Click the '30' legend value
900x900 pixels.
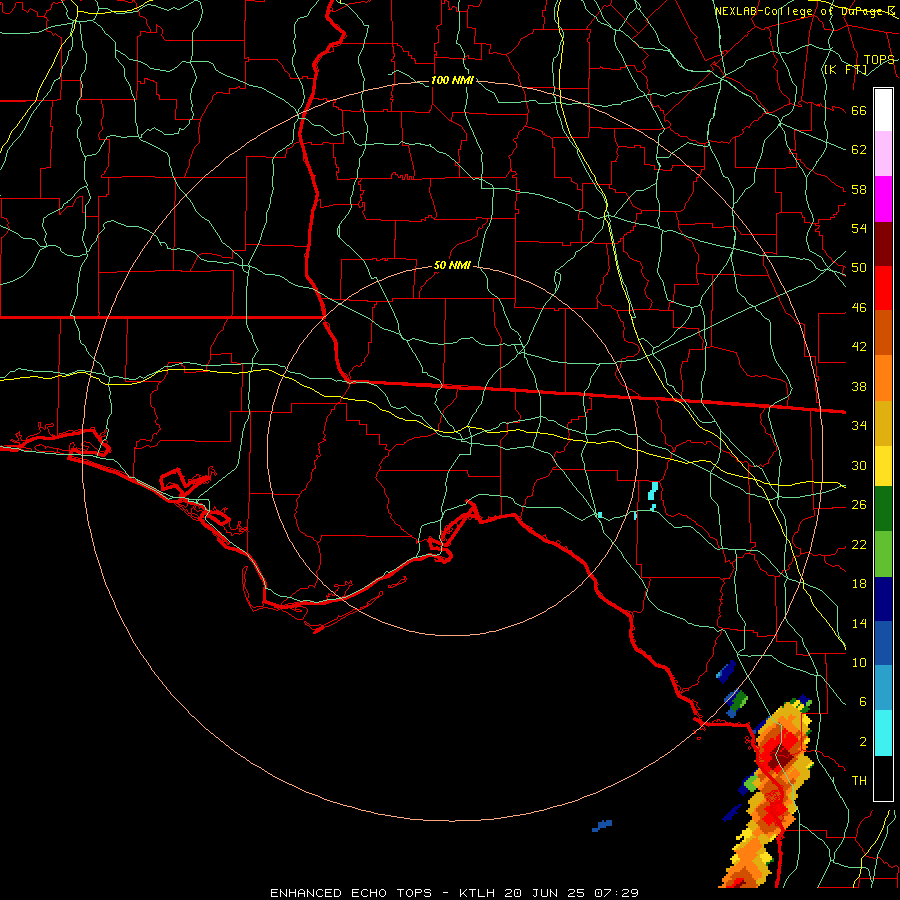[x=859, y=465]
